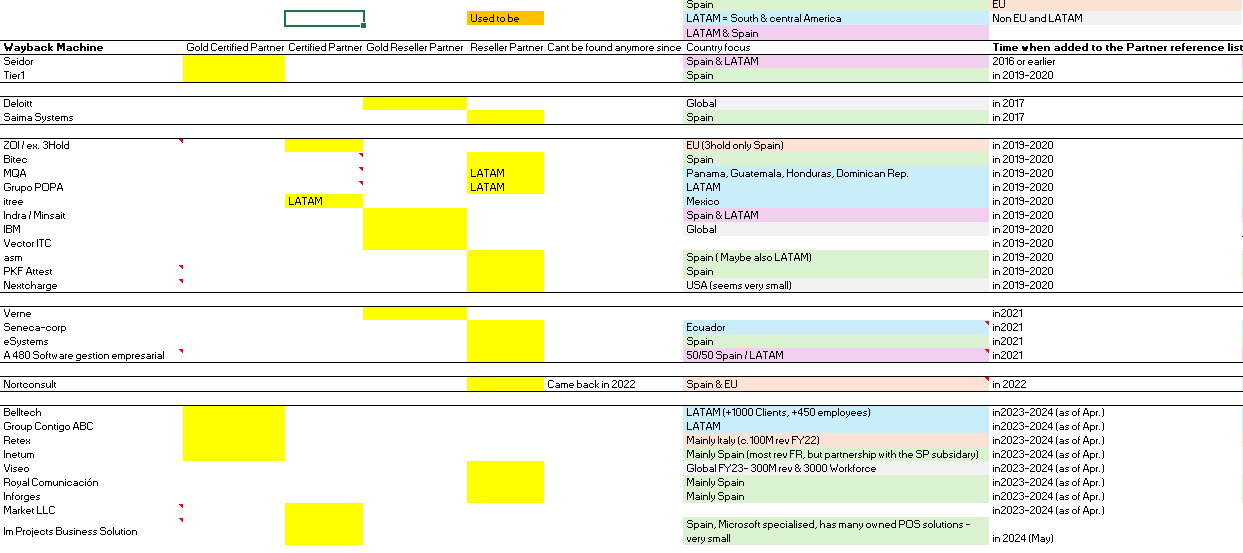Select the 'Retex' partner cell

(92, 440)
